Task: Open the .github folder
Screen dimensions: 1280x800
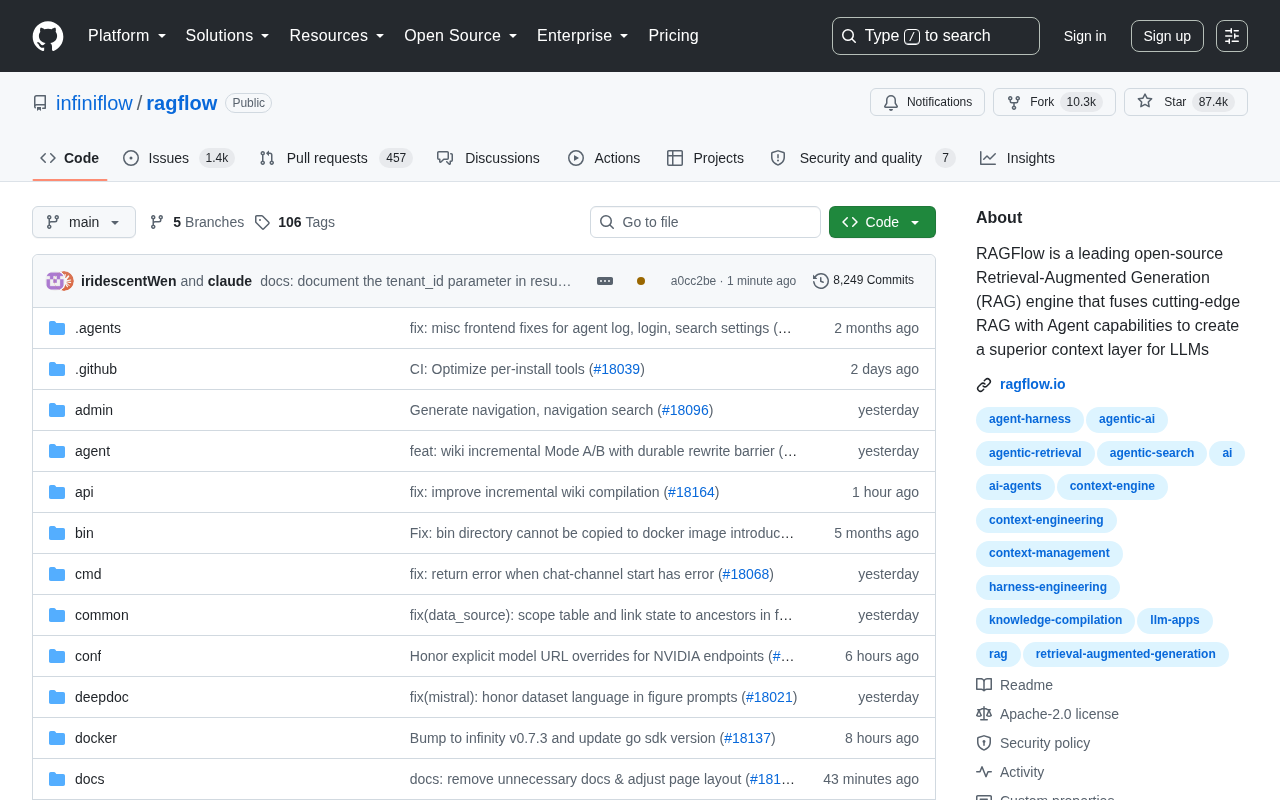Action: coord(96,369)
